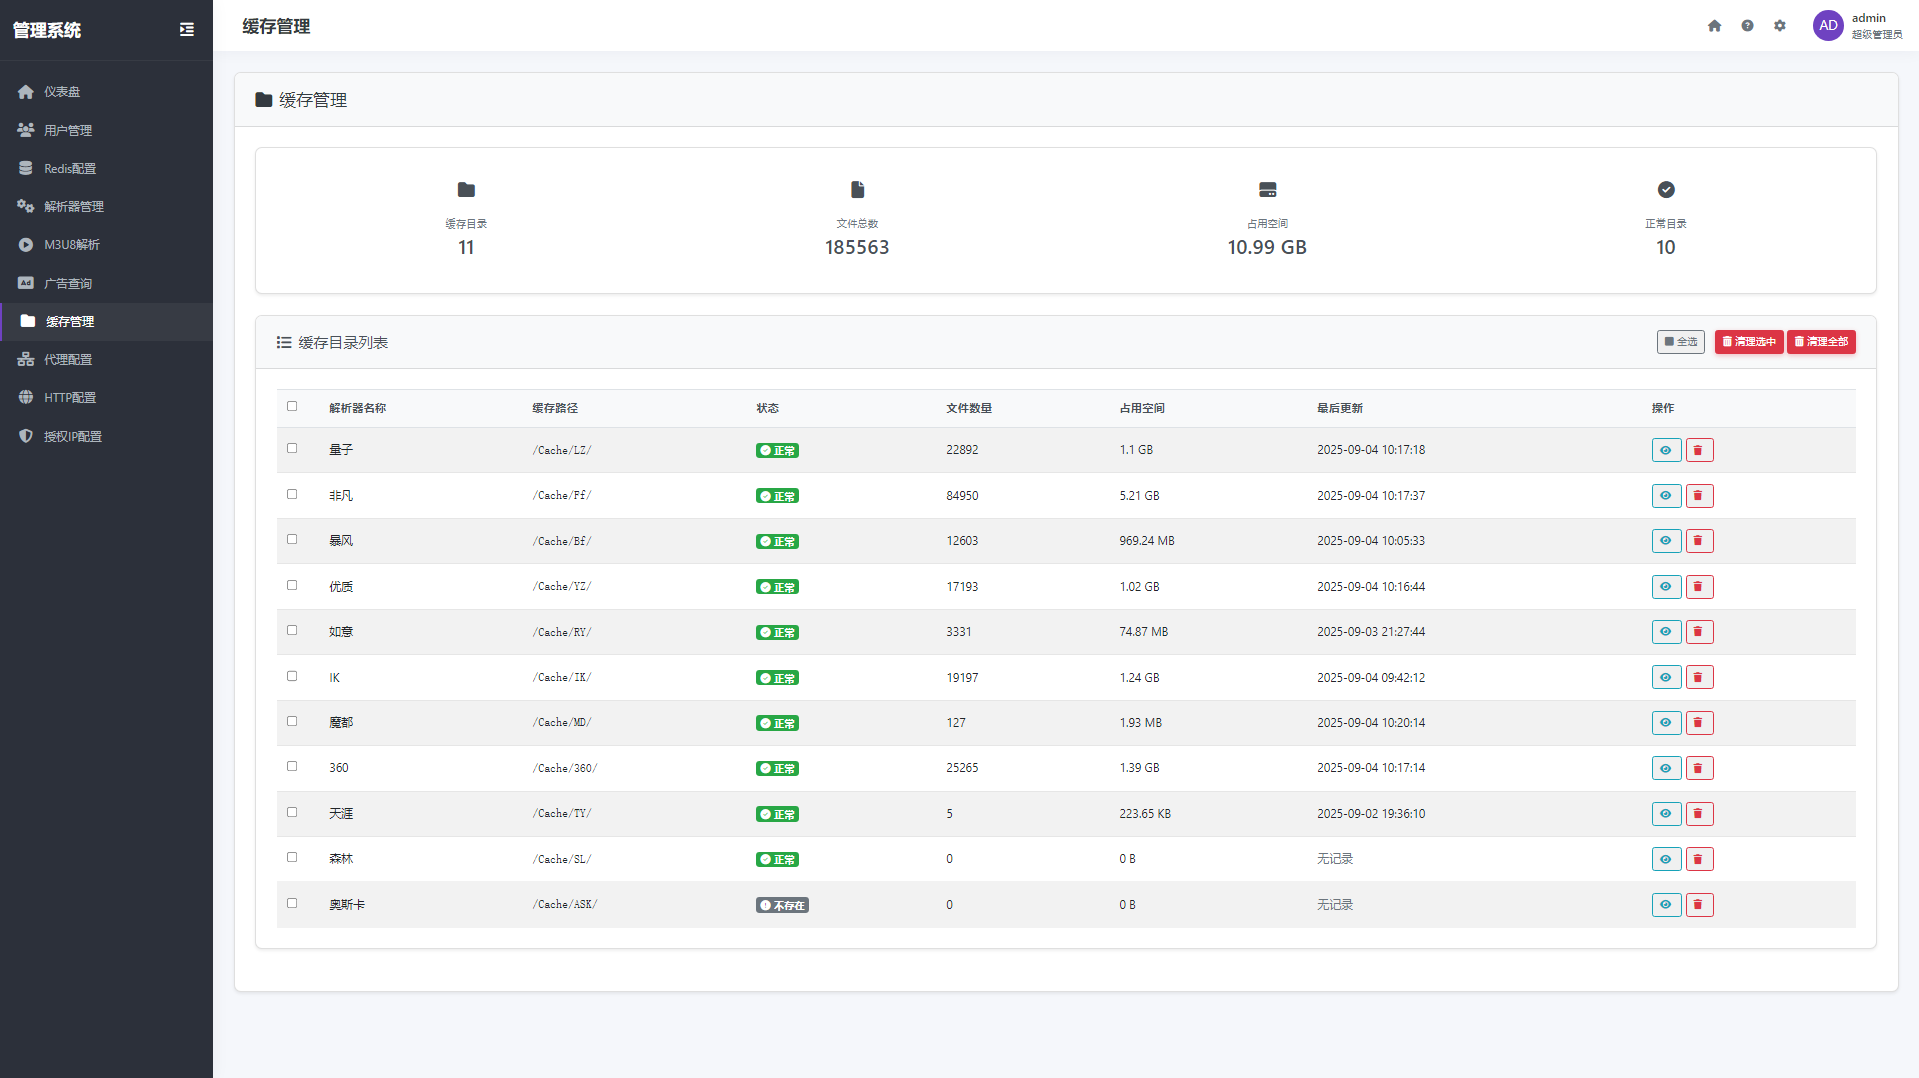Image resolution: width=1919 pixels, height=1078 pixels.
Task: Check the 量子 row checkbox
Action: pyautogui.click(x=292, y=448)
